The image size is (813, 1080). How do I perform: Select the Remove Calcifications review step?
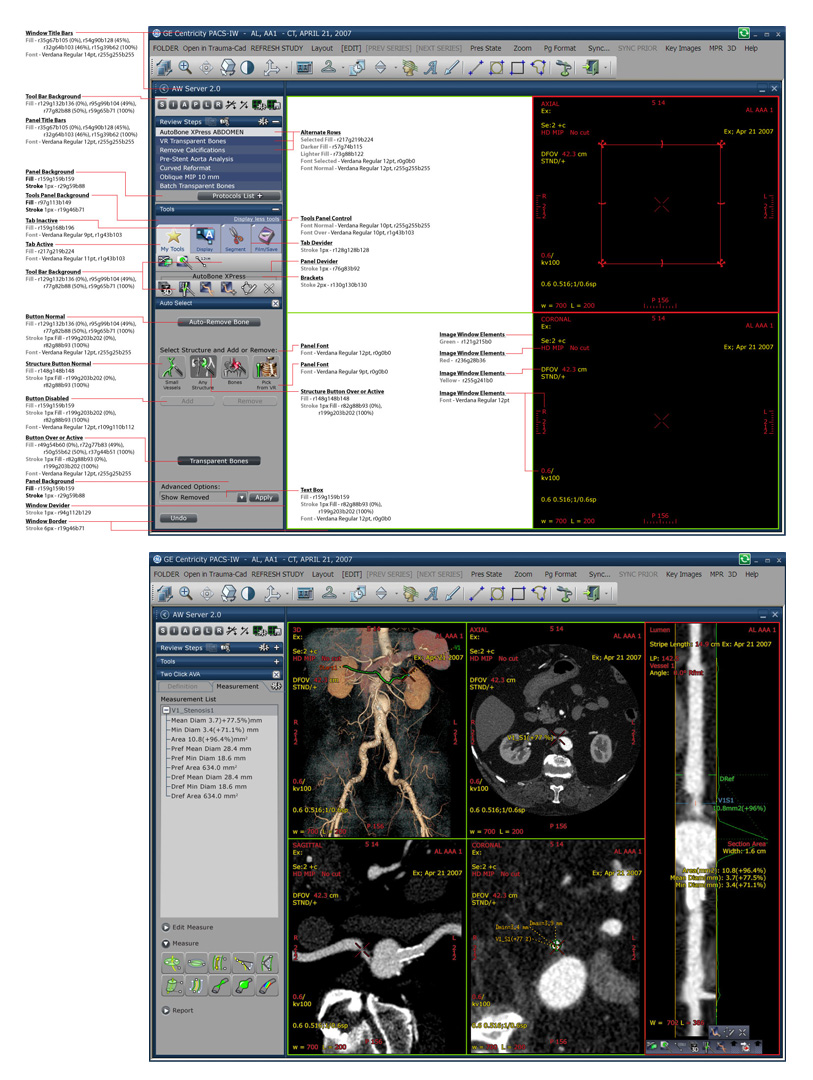[x=219, y=150]
